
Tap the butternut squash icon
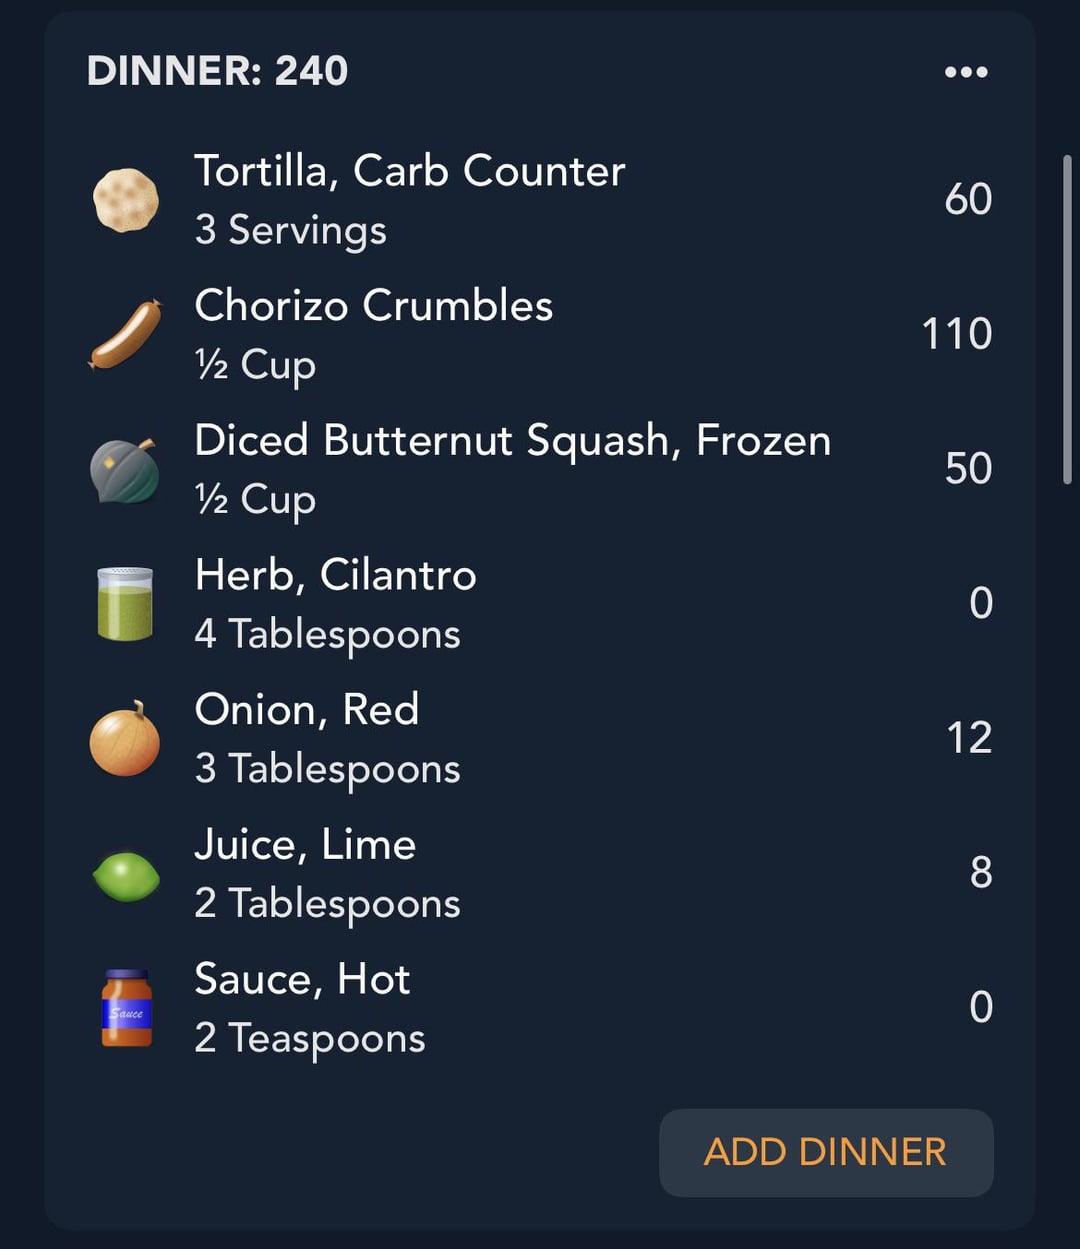126,470
